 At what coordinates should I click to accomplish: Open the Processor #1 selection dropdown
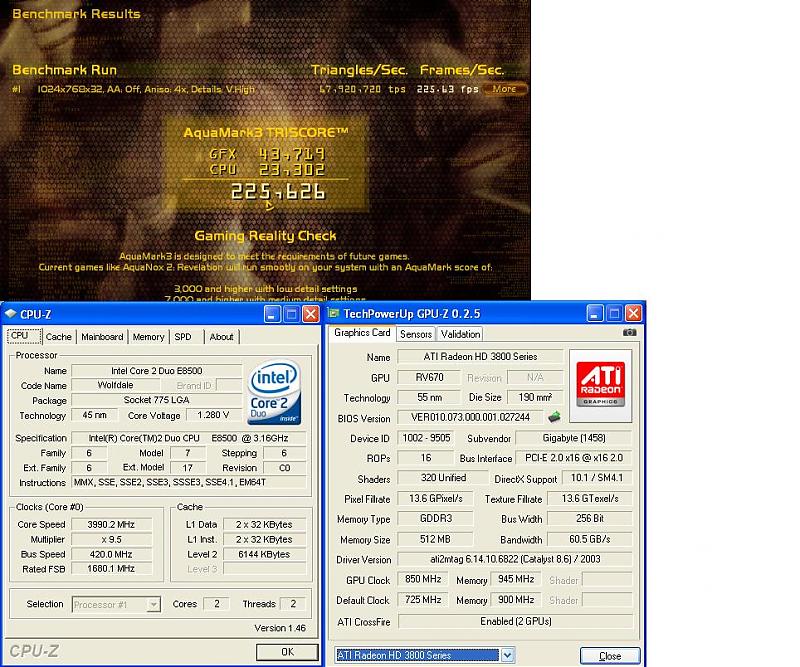[116, 605]
